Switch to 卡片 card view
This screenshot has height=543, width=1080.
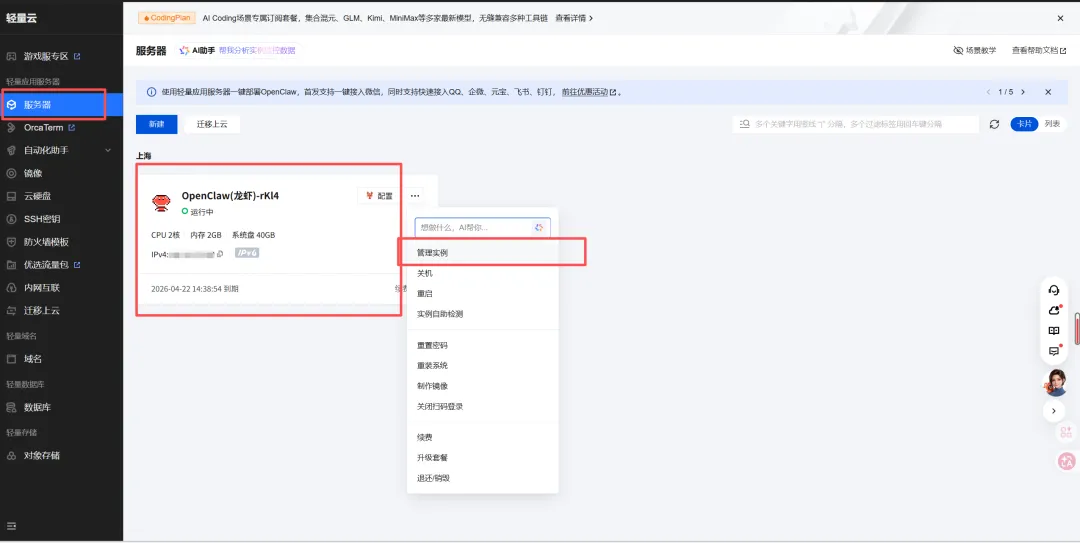1024,124
